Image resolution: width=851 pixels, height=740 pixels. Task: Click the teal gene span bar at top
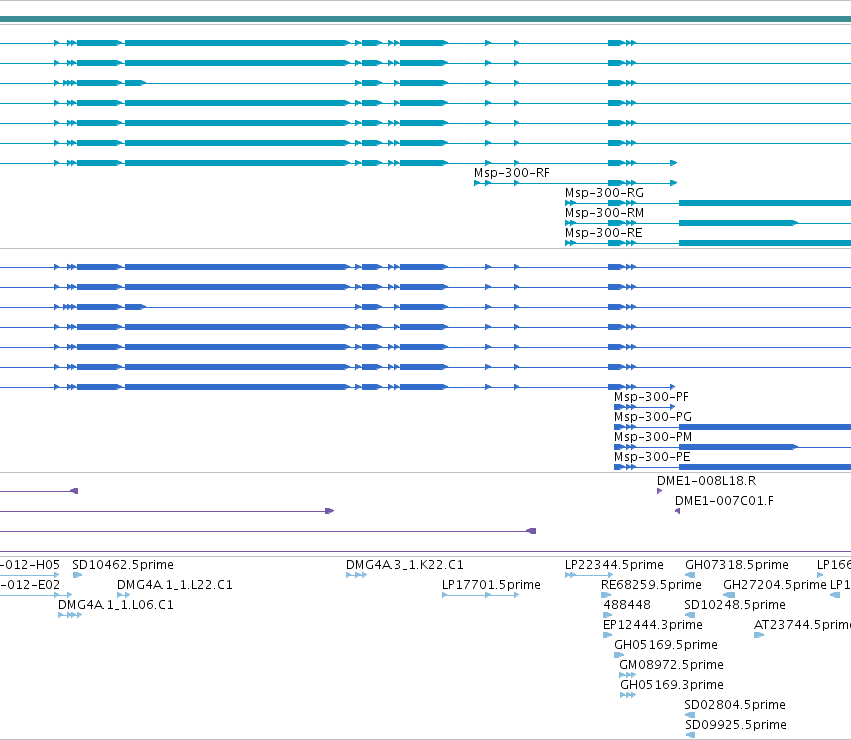(x=426, y=20)
